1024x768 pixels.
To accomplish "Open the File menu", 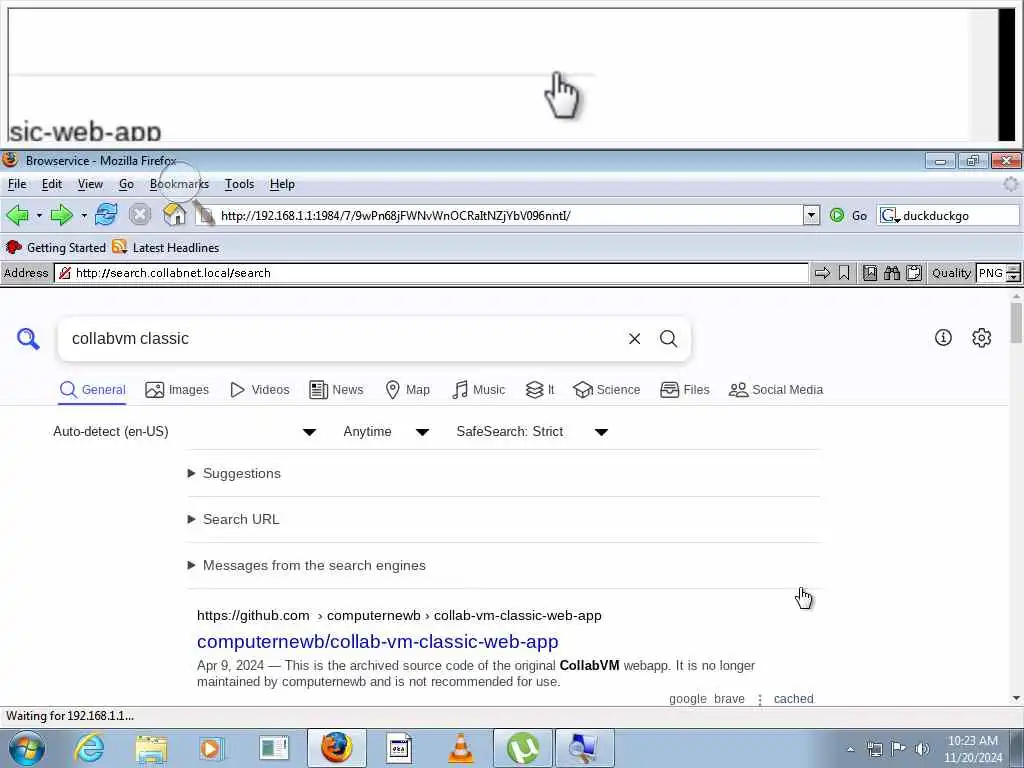I will [x=17, y=184].
